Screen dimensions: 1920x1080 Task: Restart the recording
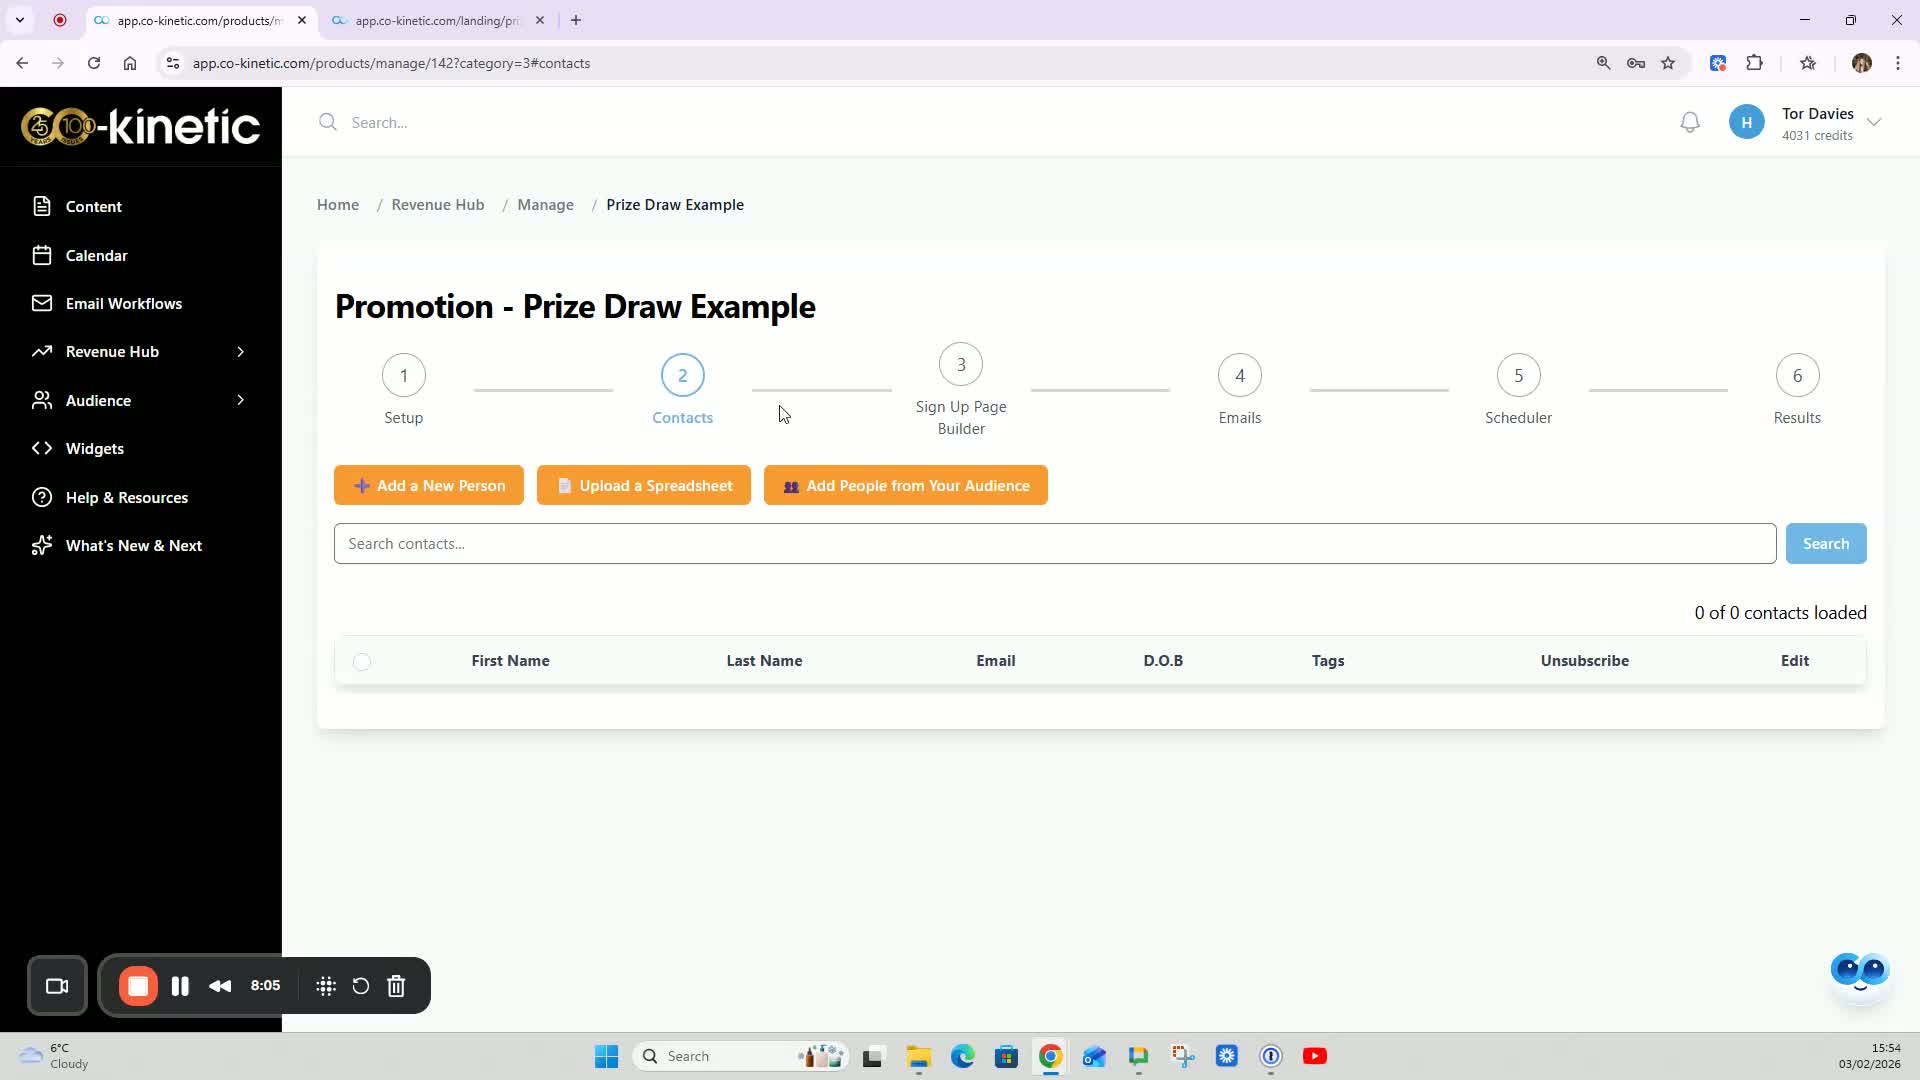point(361,987)
